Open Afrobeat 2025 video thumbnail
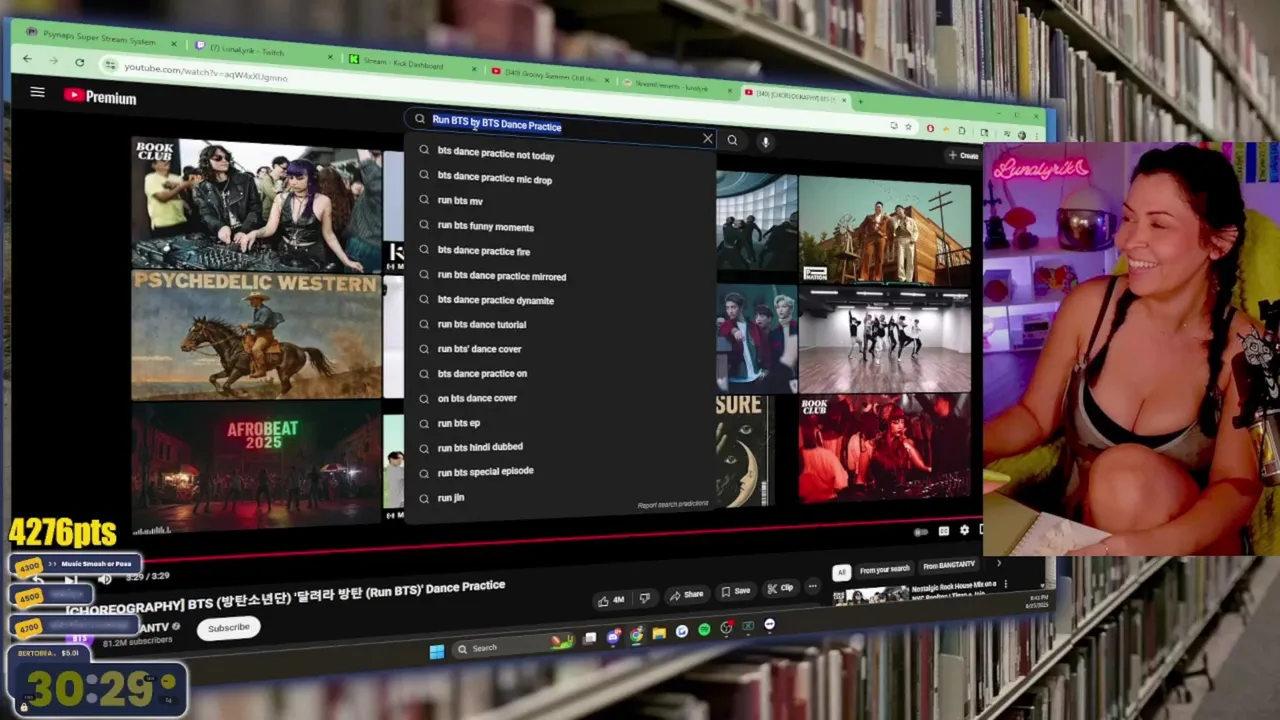The height and width of the screenshot is (720, 1280). 257,467
